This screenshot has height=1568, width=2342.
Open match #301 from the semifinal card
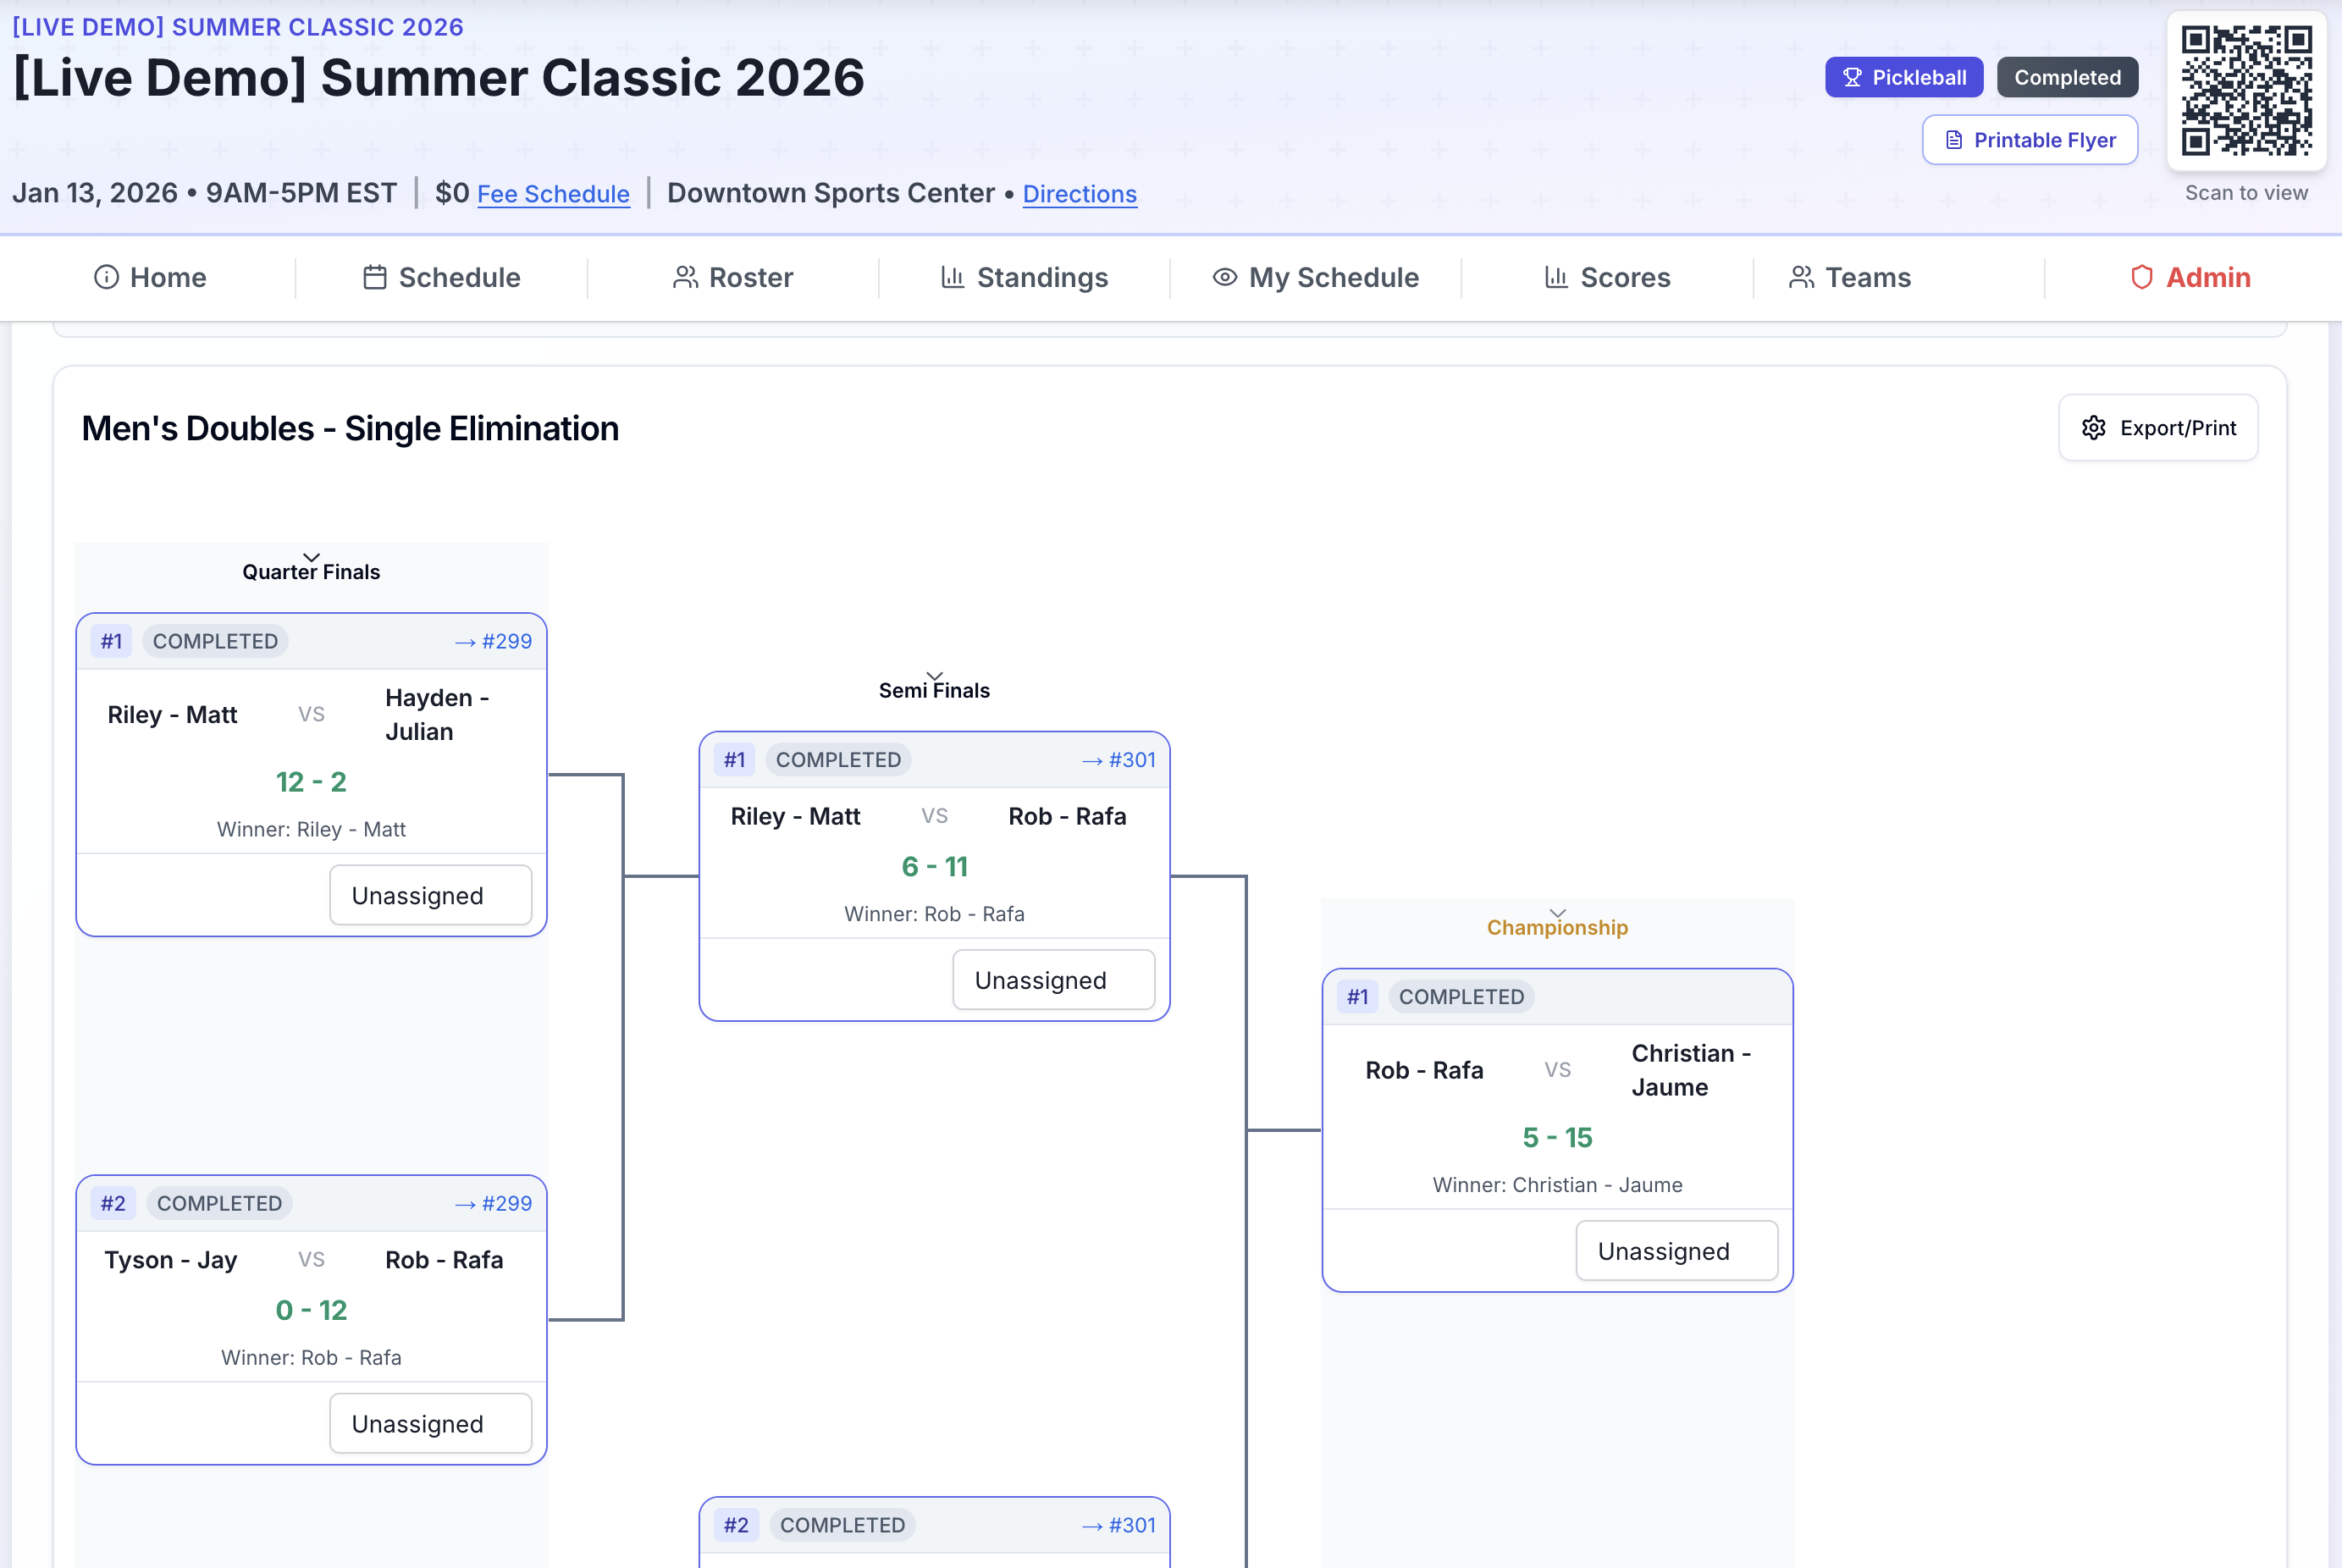(x=1120, y=760)
